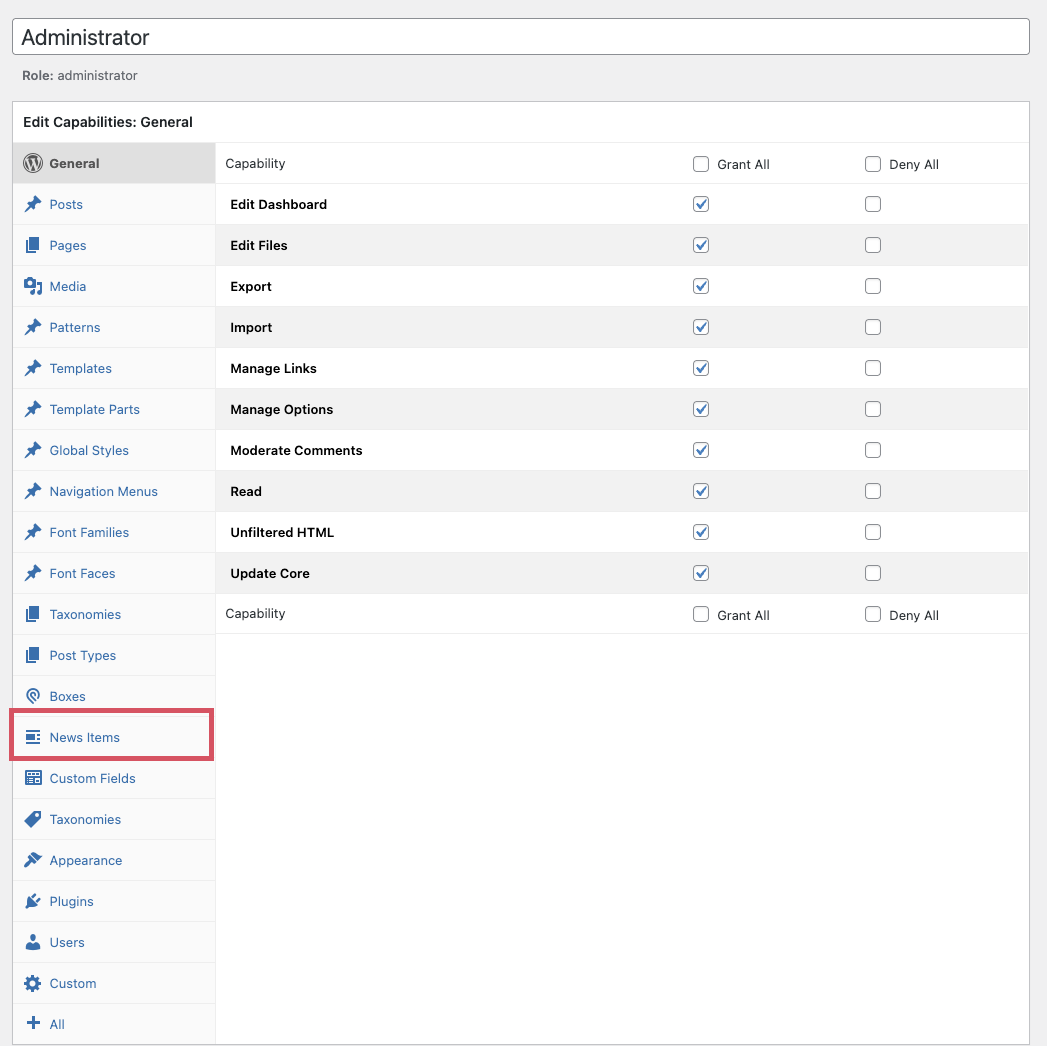Click the plus icon beside All
The height and width of the screenshot is (1046, 1047).
33,1024
